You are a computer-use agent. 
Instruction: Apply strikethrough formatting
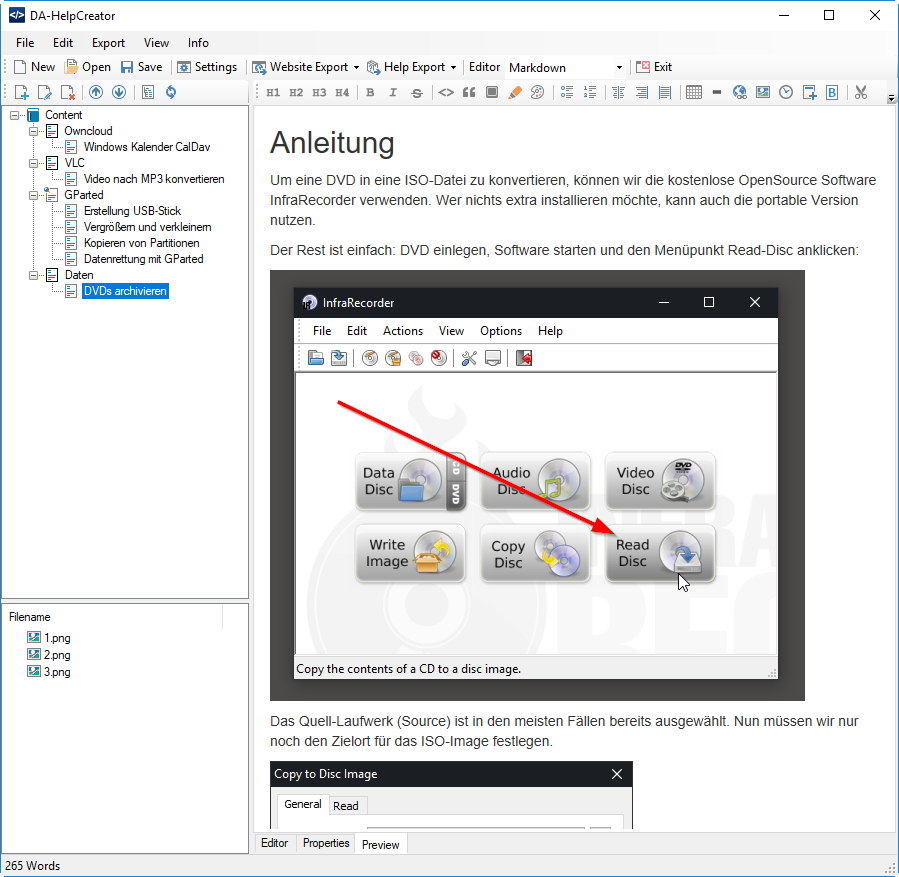[x=417, y=93]
